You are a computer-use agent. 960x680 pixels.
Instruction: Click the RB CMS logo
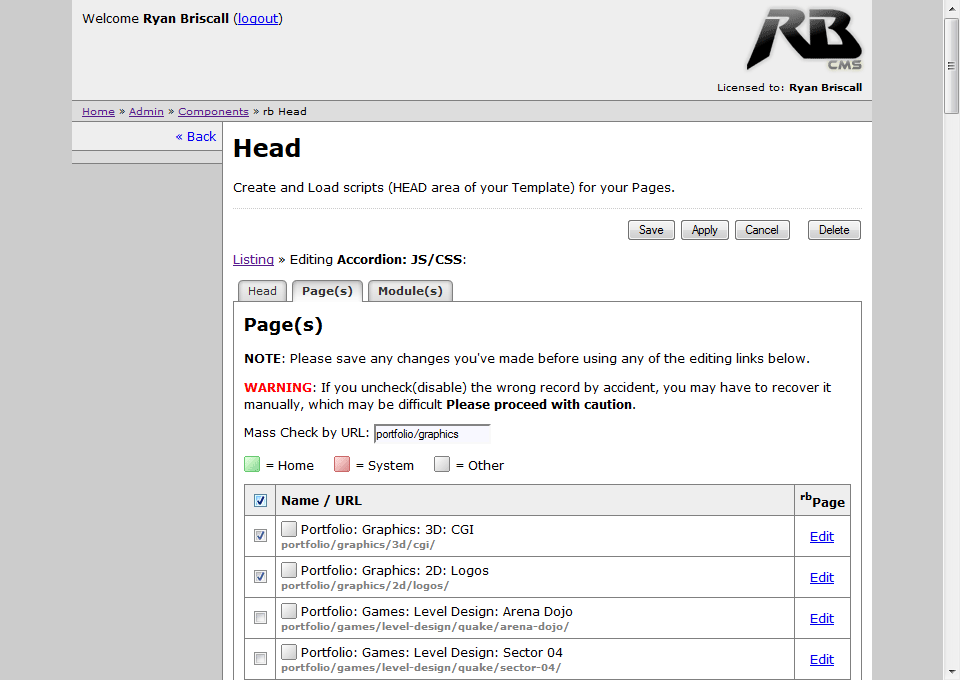click(x=803, y=40)
